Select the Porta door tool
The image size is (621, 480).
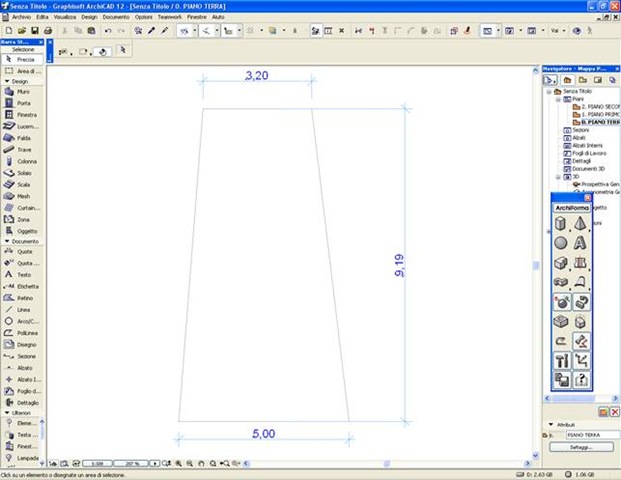(23, 103)
